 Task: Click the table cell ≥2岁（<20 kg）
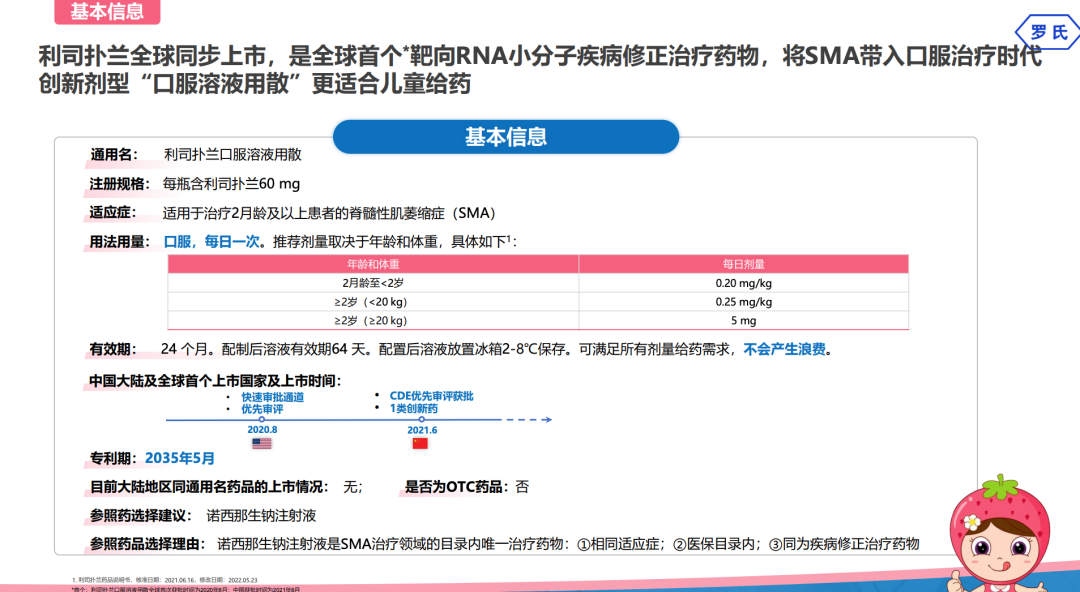tap(373, 302)
